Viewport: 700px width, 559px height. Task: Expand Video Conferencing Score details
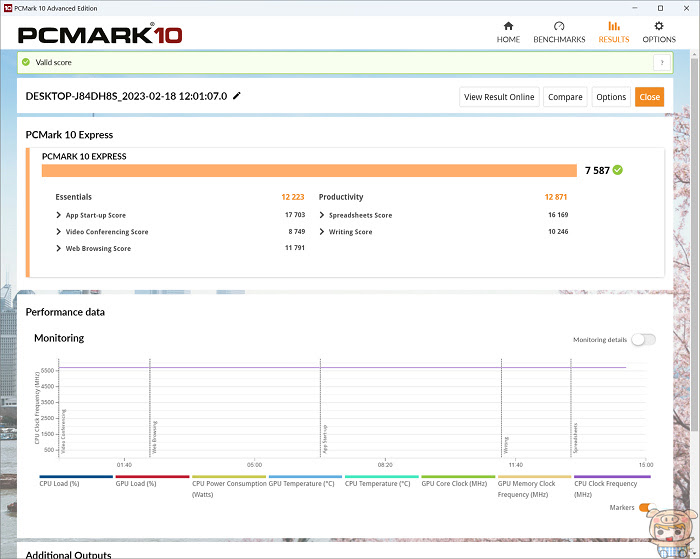(58, 231)
